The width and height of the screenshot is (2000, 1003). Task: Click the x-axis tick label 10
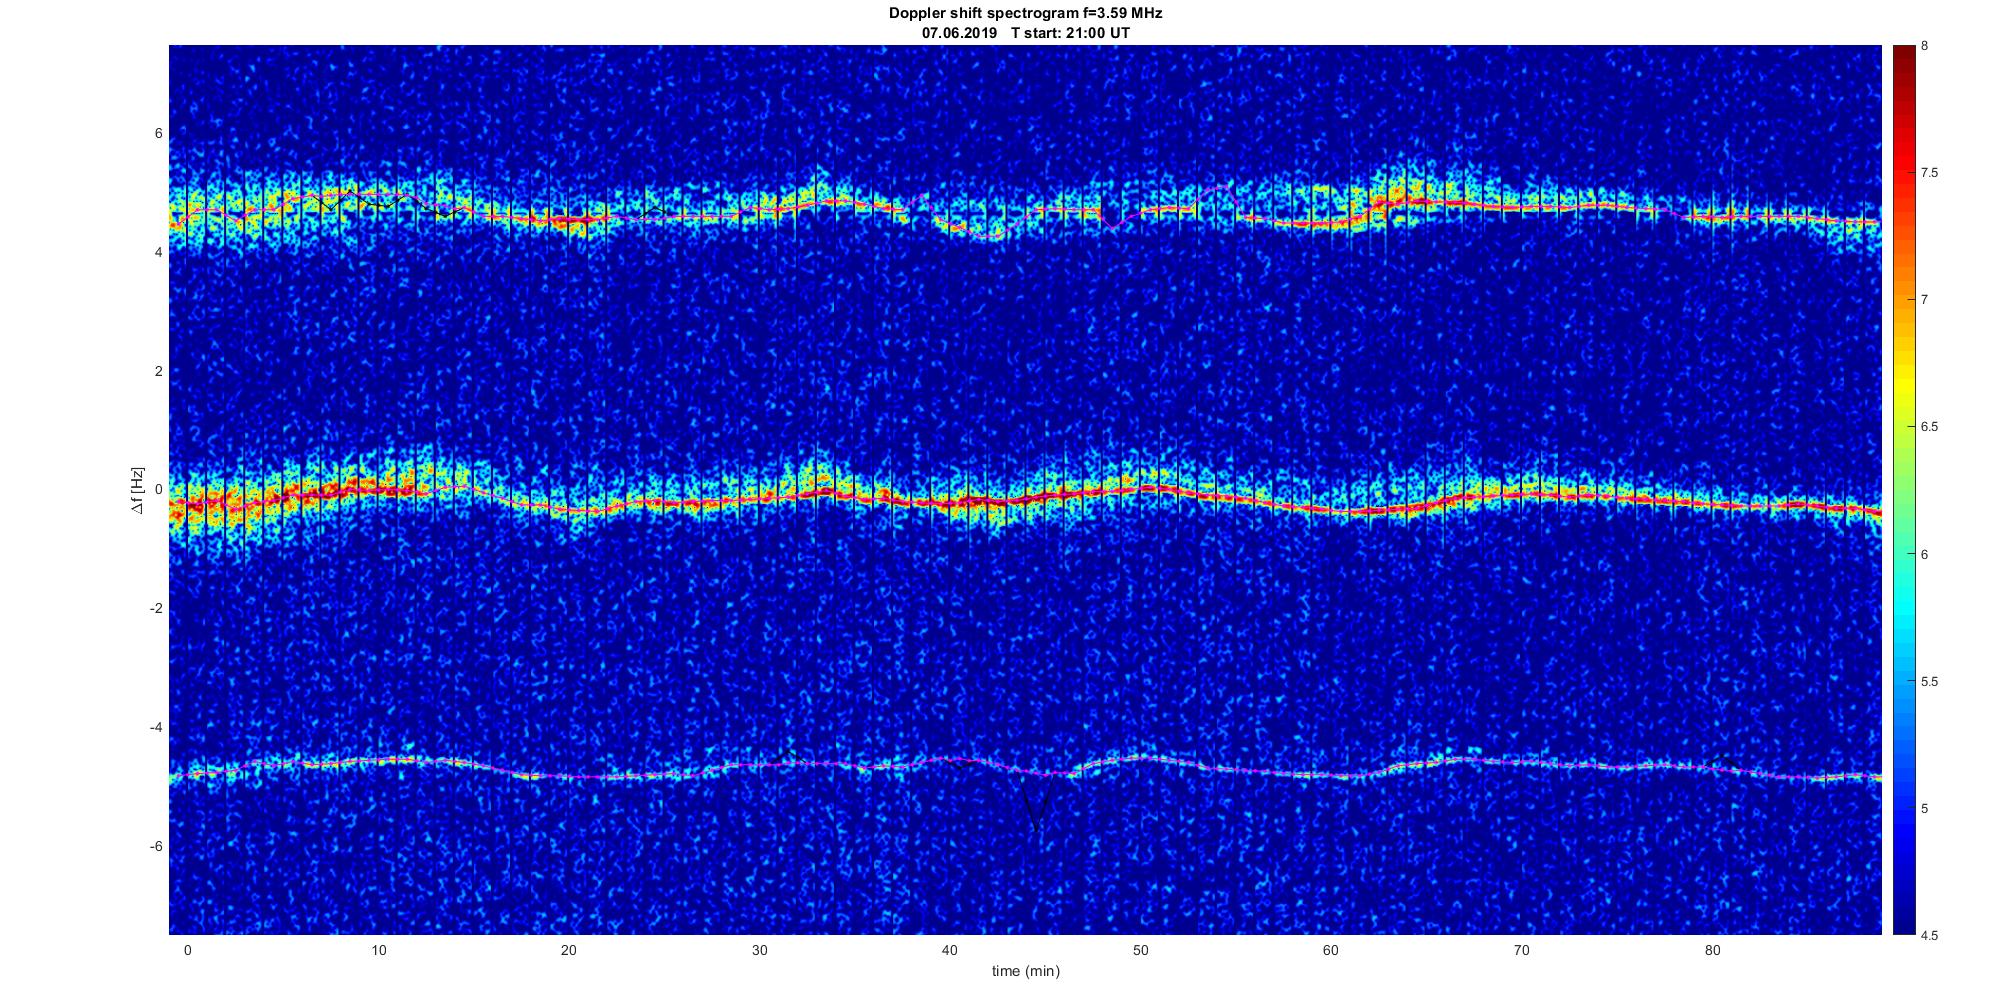378,950
